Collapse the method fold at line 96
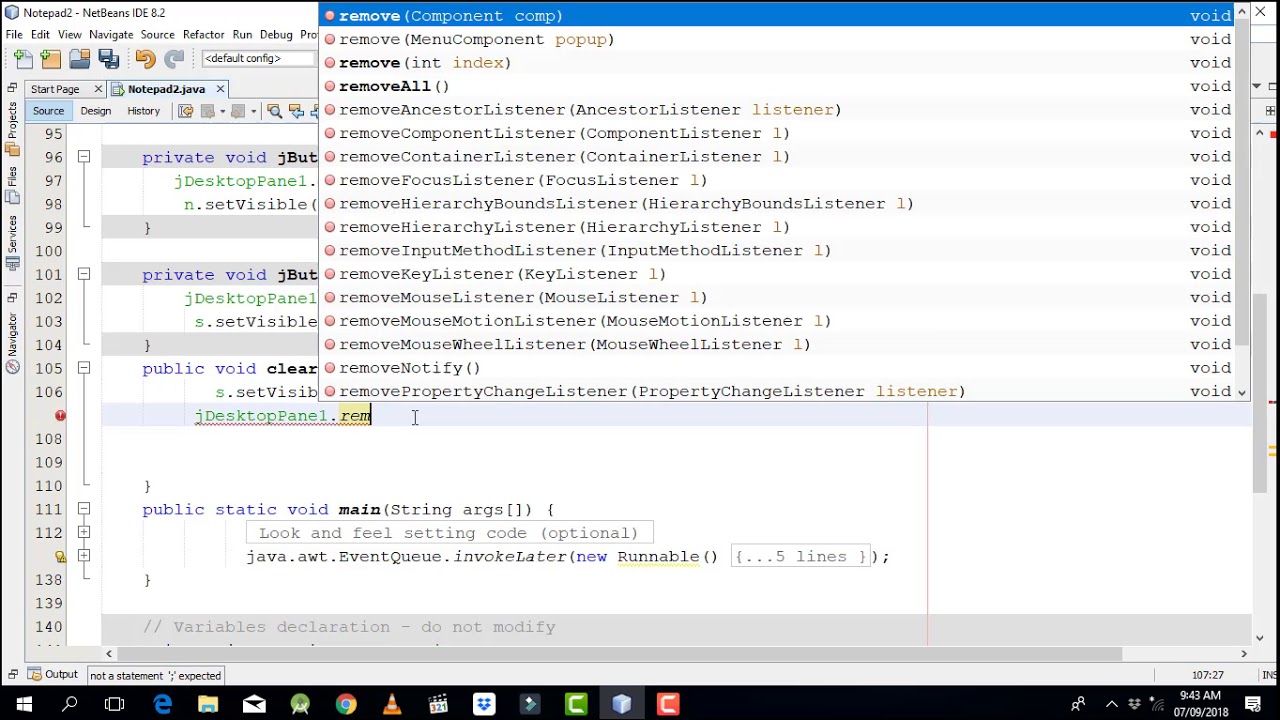 click(x=84, y=157)
